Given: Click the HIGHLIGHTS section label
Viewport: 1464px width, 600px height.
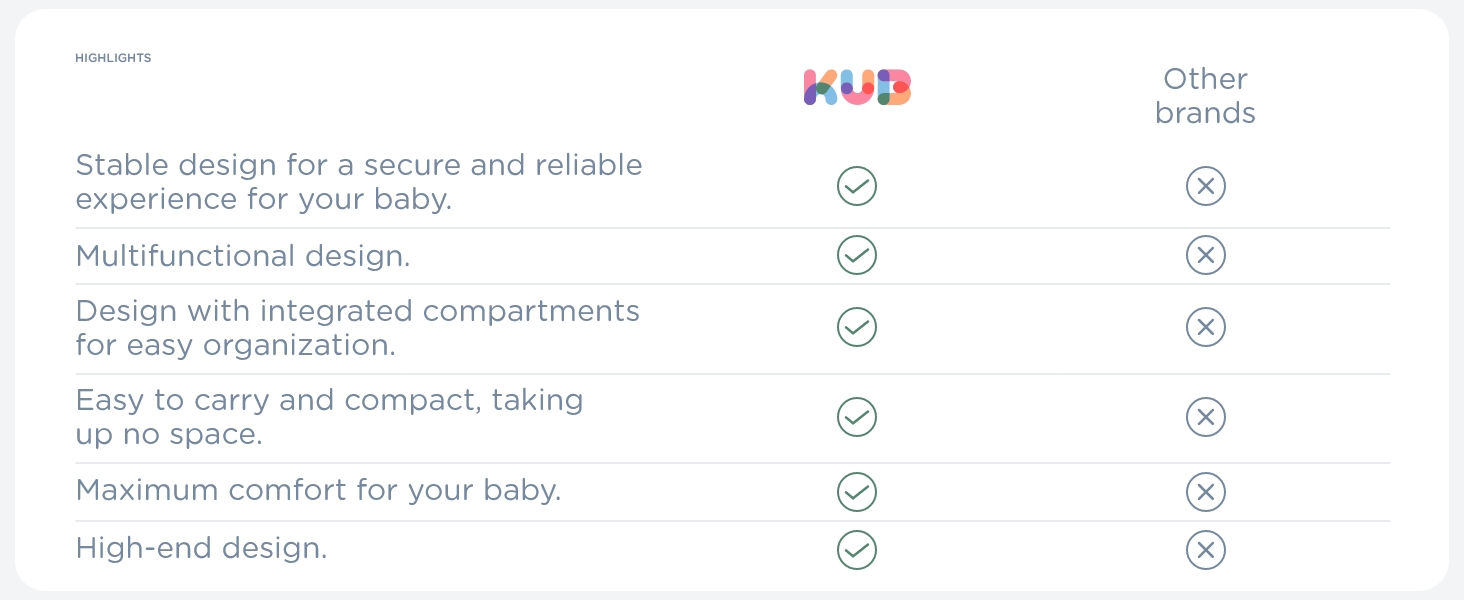Looking at the screenshot, I should click(113, 58).
